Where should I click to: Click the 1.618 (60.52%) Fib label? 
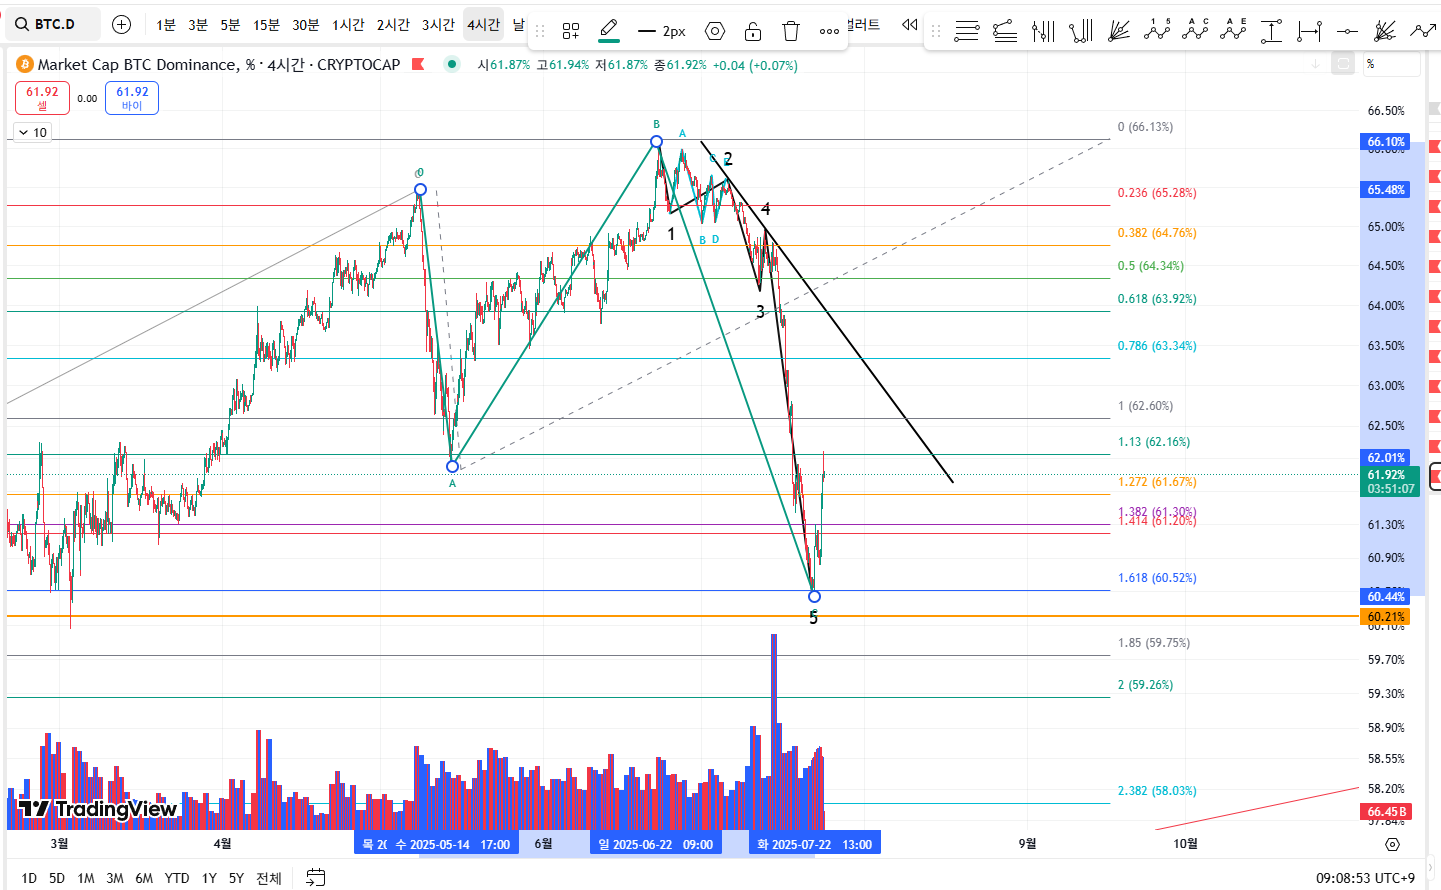pyautogui.click(x=1157, y=578)
